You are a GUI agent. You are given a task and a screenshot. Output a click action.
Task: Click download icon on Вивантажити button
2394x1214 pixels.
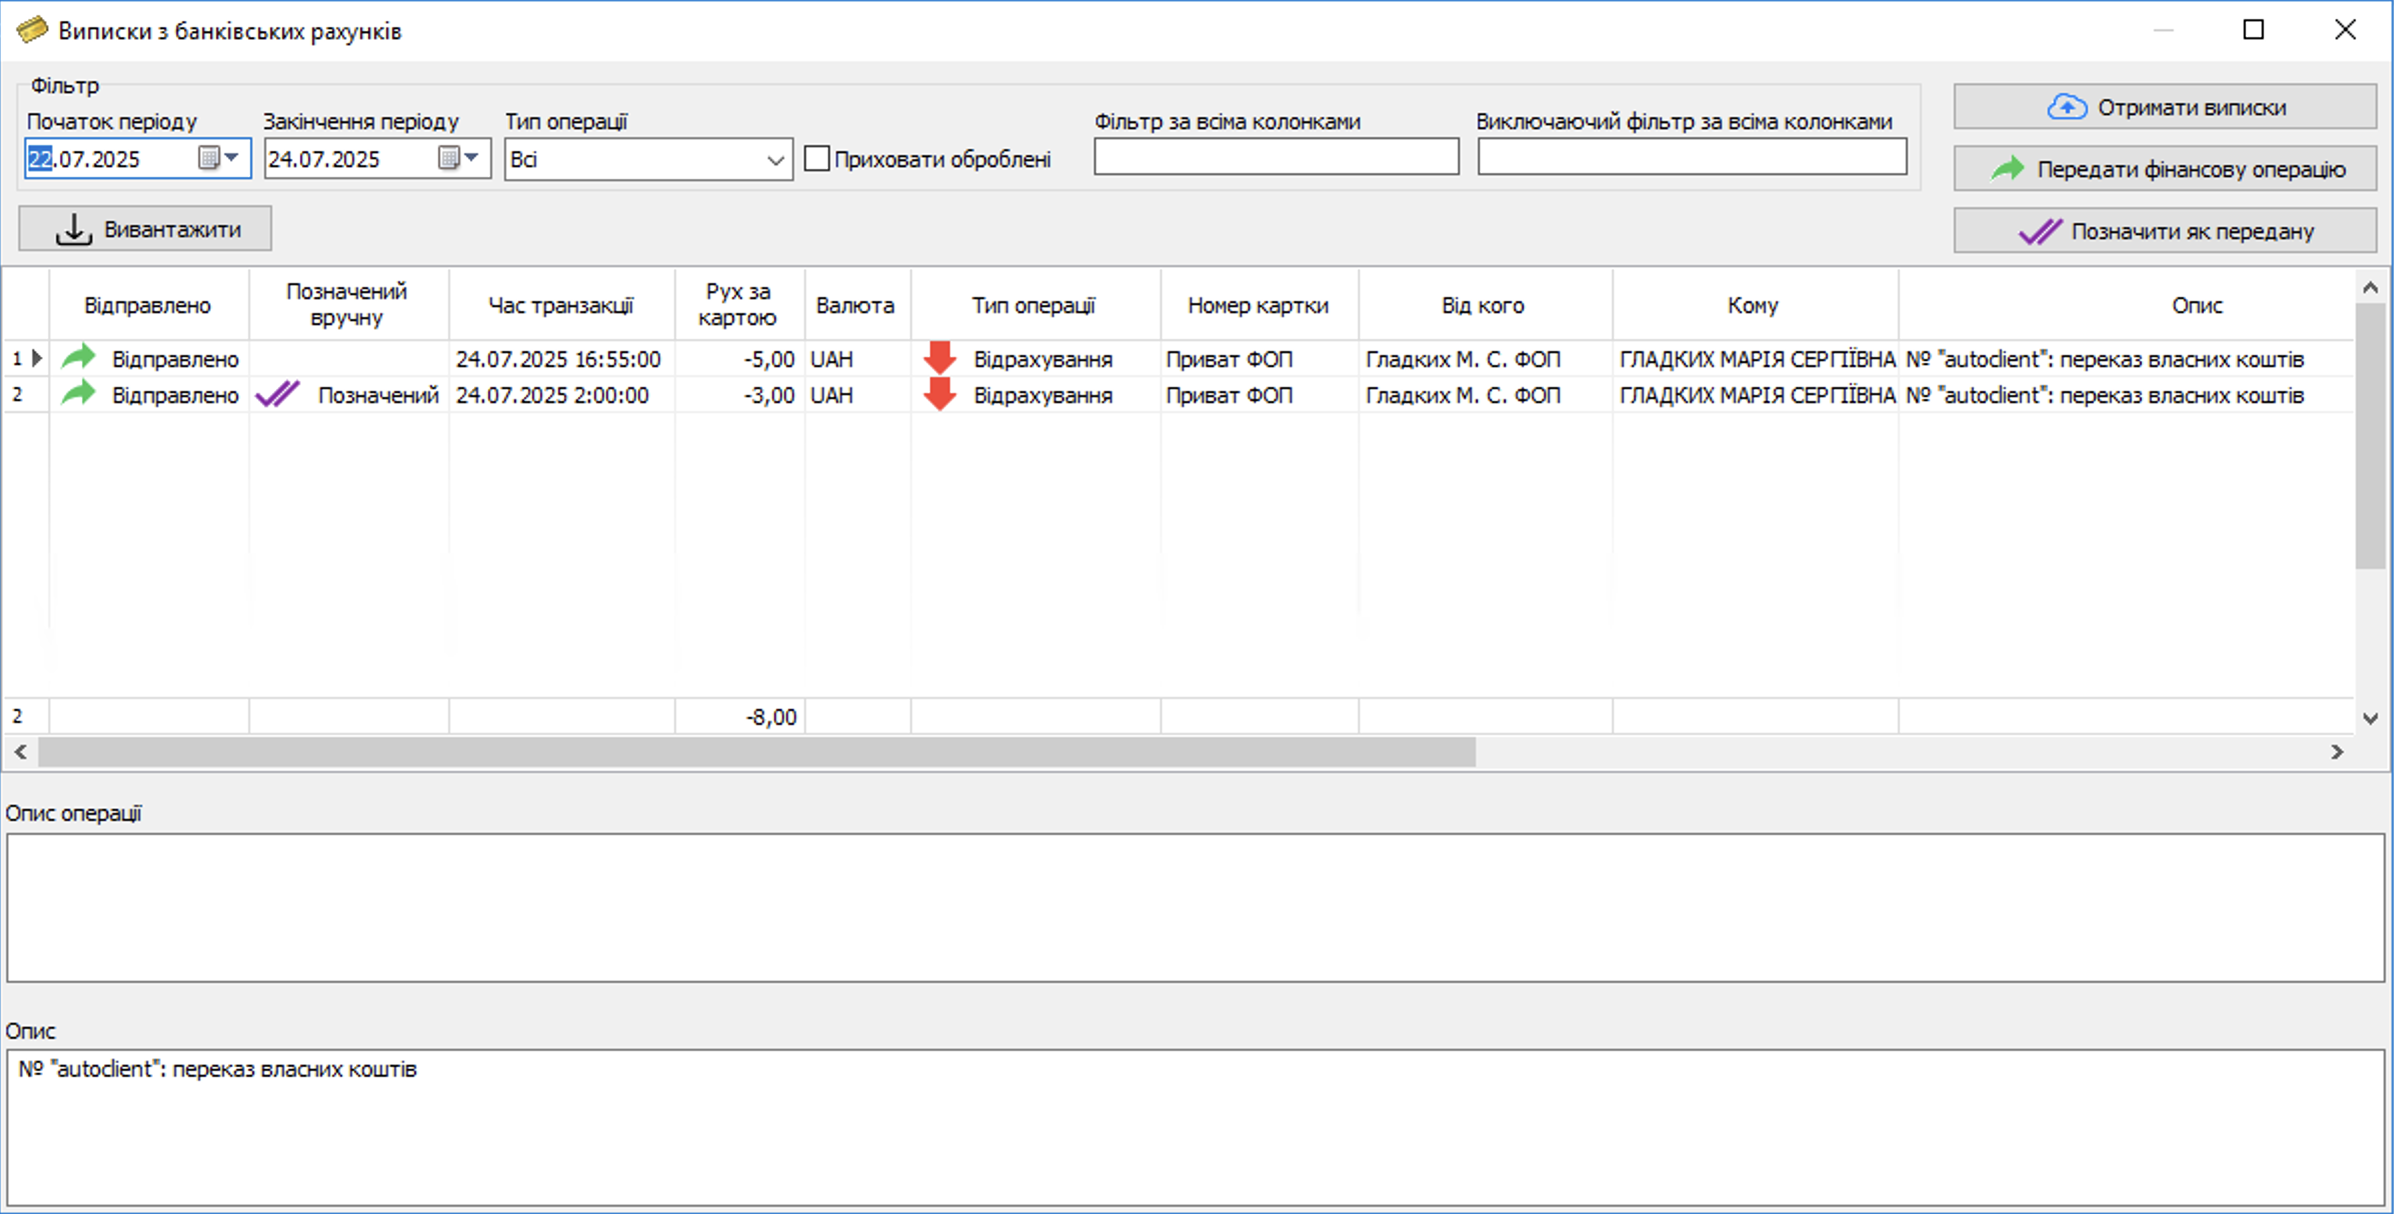tap(73, 229)
